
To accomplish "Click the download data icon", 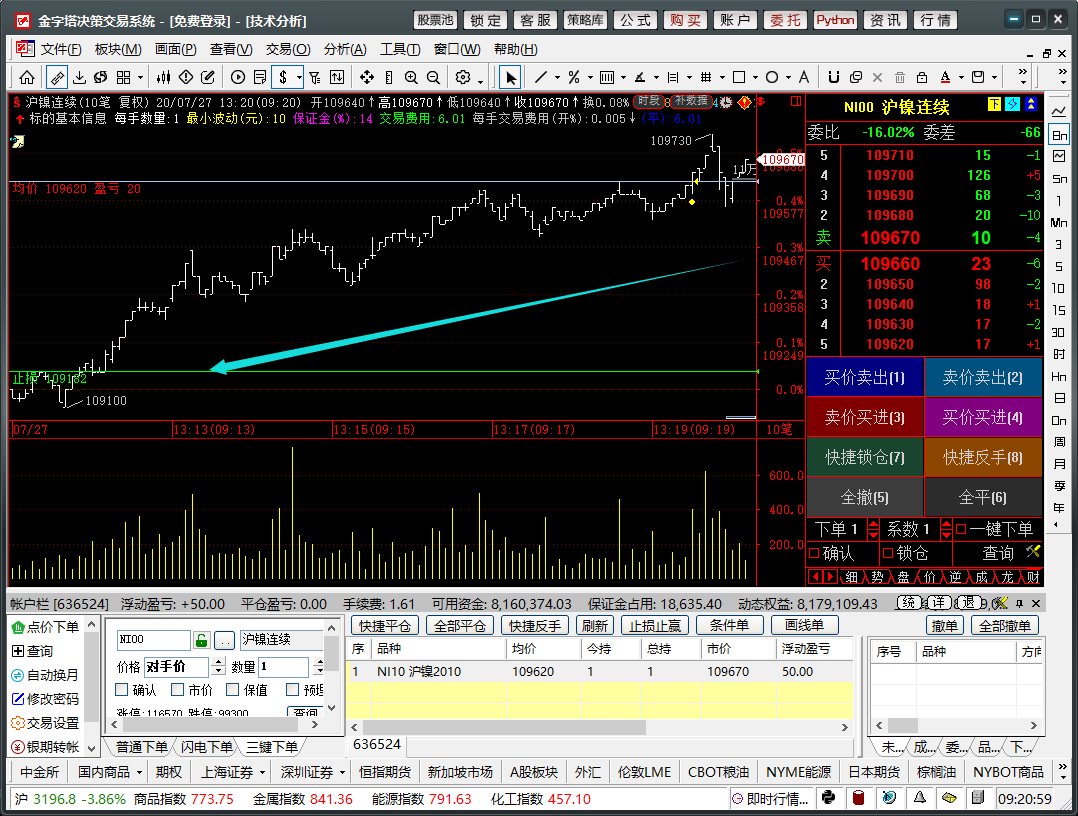I will 79,77.
